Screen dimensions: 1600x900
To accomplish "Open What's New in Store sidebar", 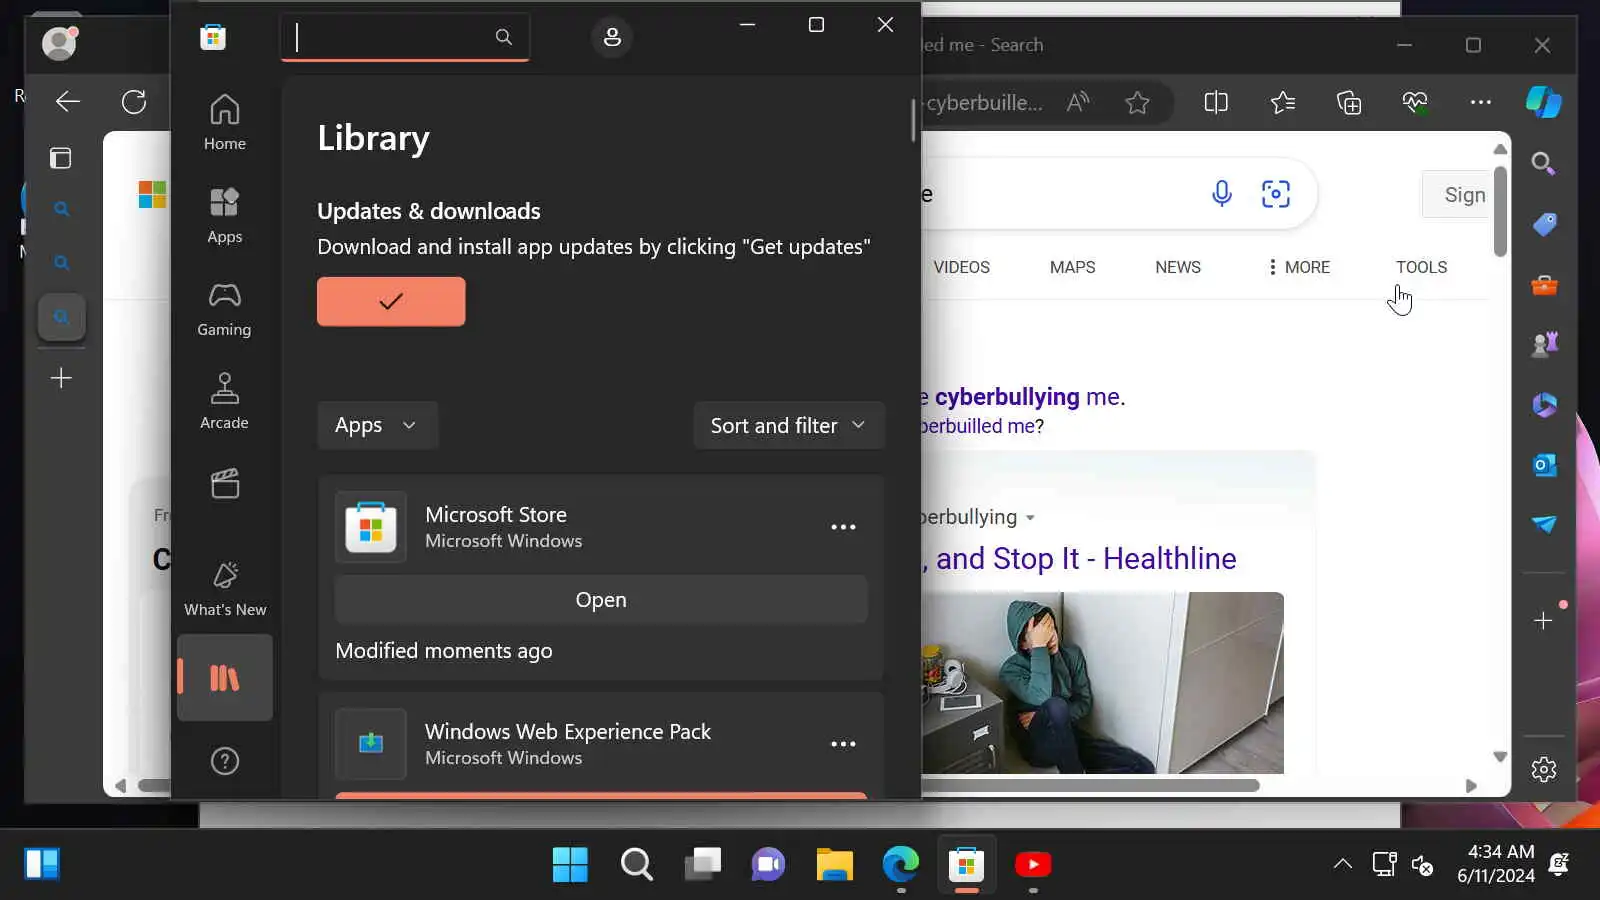I will (225, 589).
